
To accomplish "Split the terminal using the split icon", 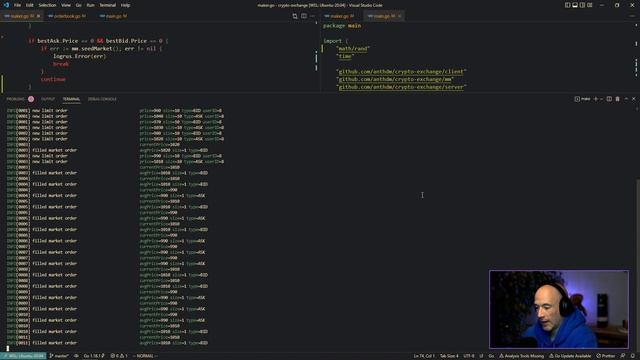I will [x=609, y=99].
